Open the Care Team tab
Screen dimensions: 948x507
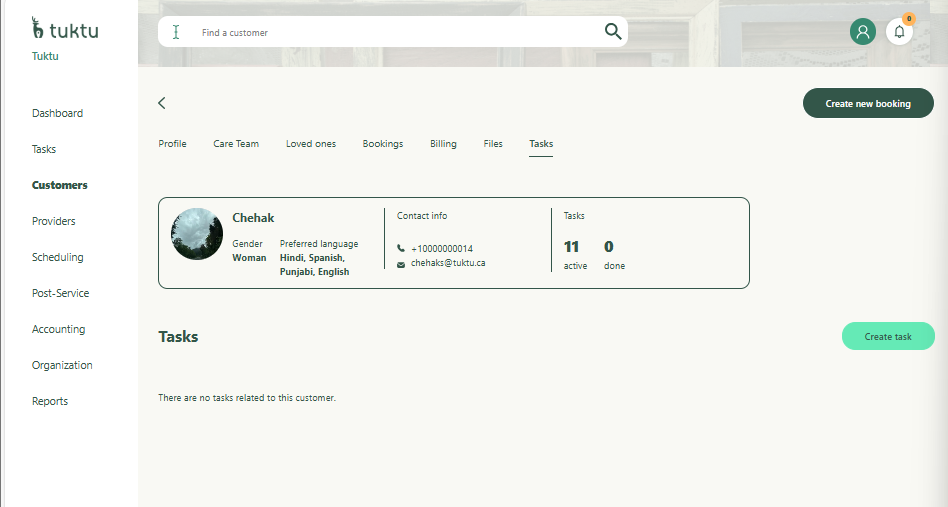[236, 144]
